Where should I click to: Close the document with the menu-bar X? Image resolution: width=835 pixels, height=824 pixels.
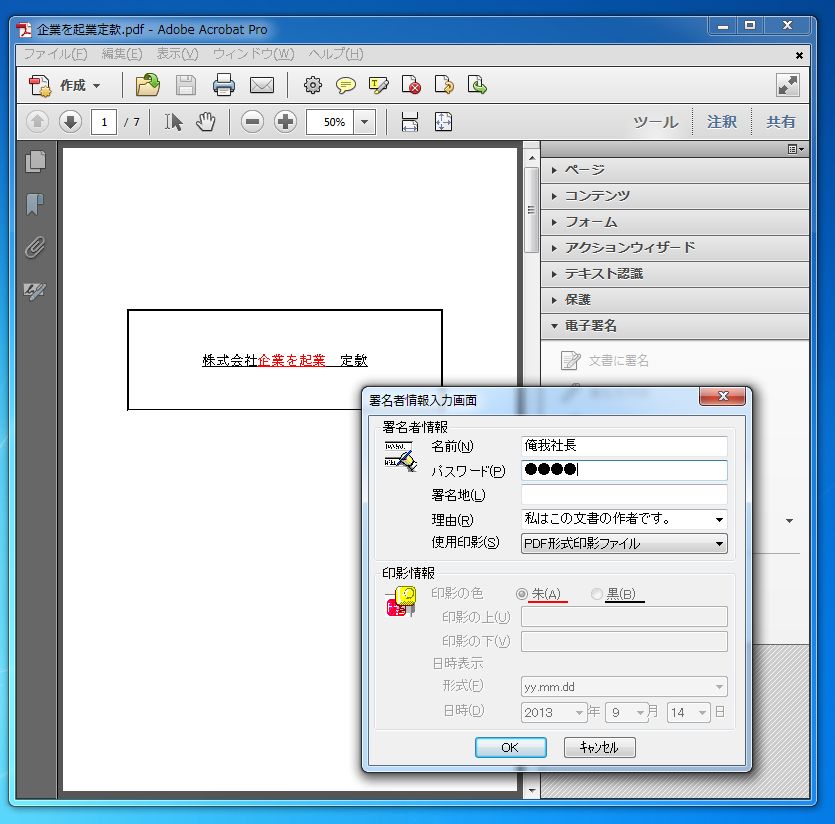pyautogui.click(x=799, y=55)
